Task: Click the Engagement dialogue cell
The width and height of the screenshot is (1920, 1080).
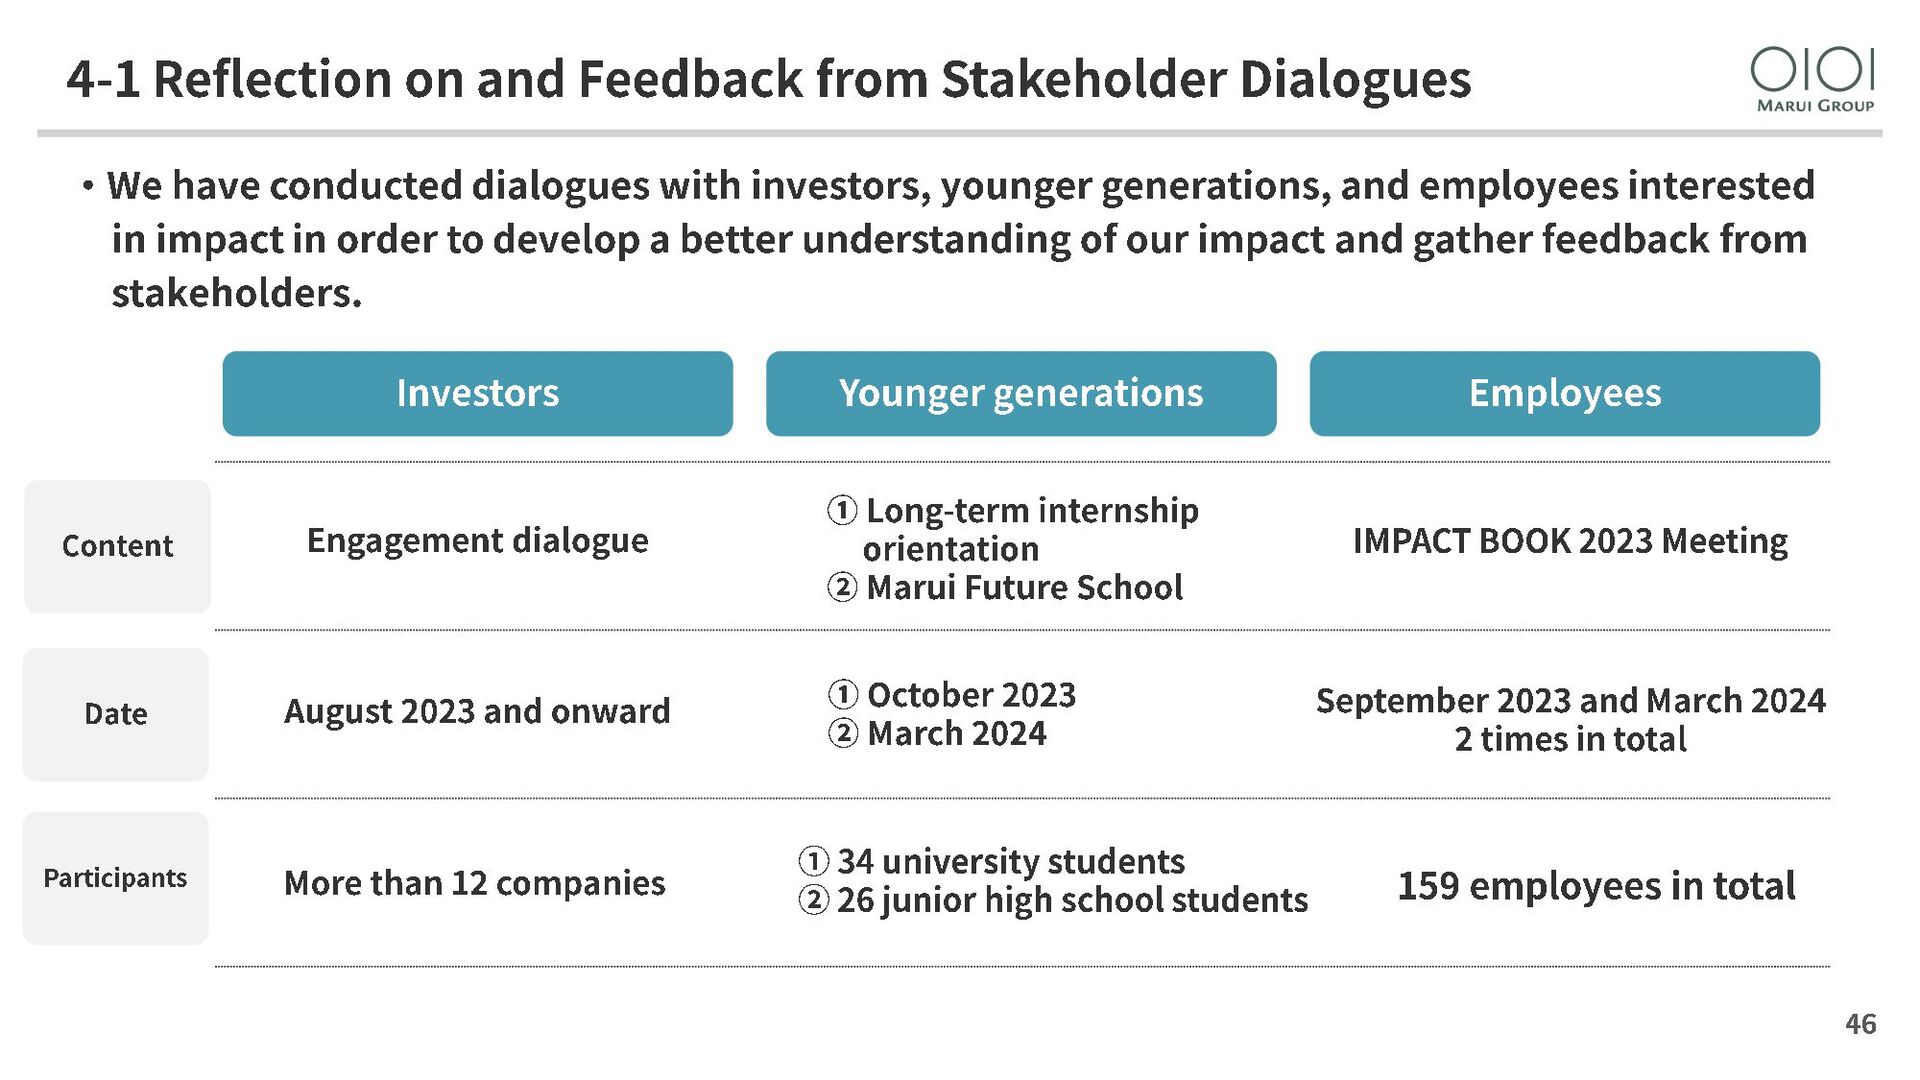Action: coord(477,541)
